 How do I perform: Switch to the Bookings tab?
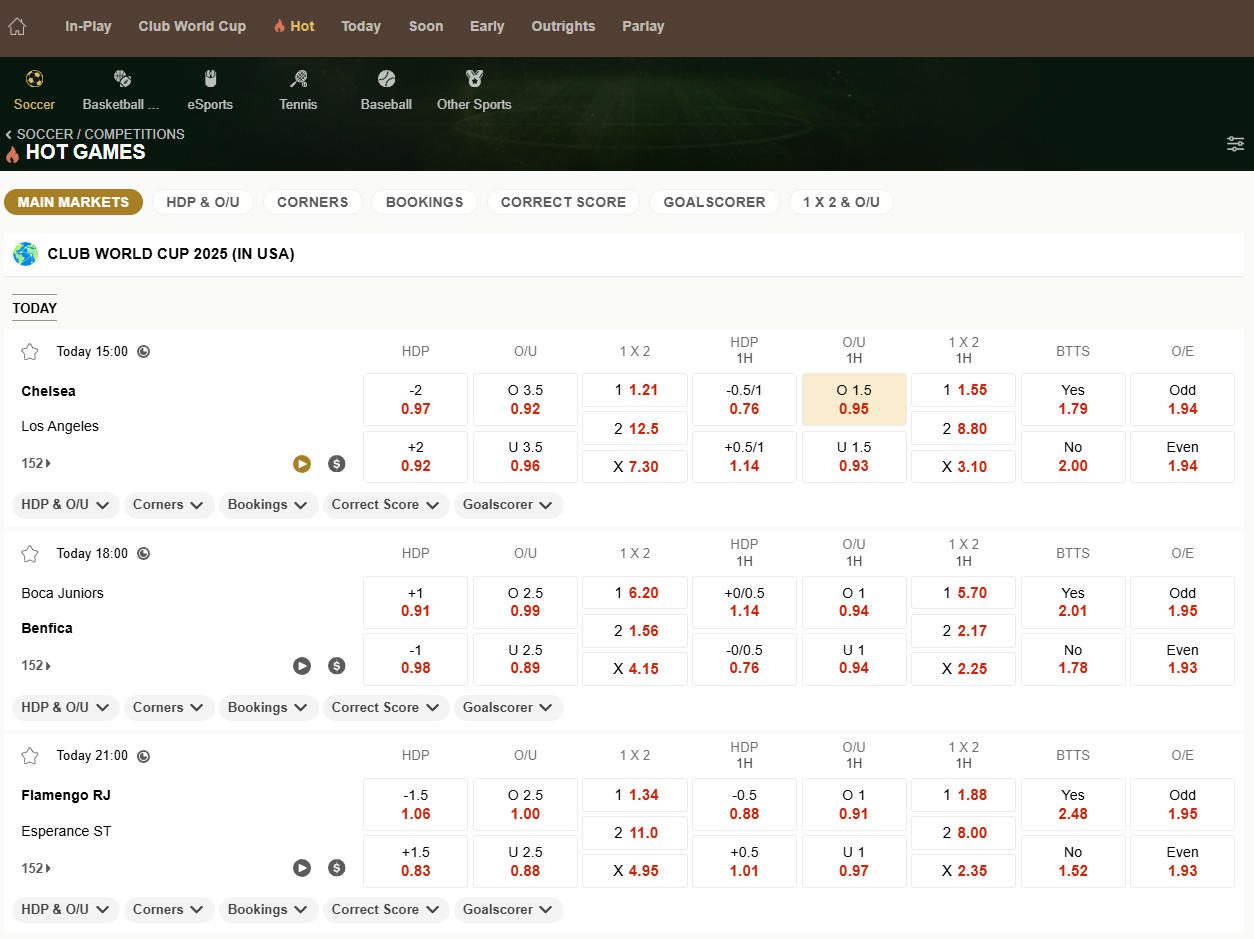click(425, 202)
